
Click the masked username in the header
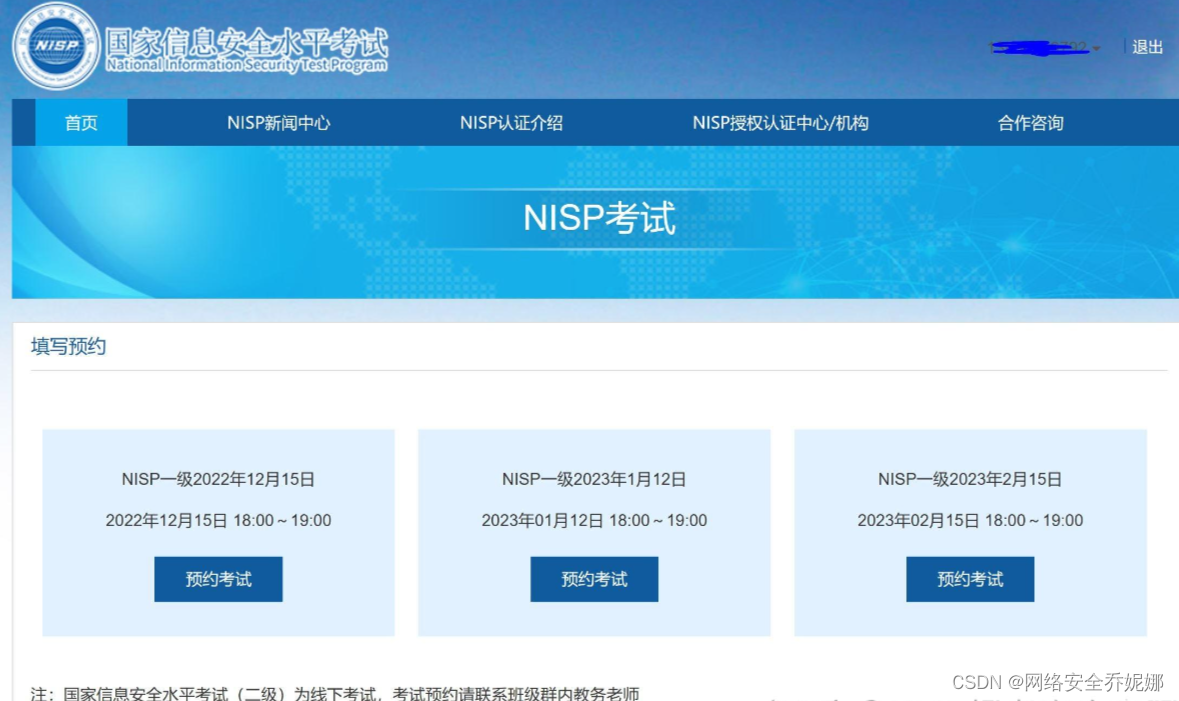(x=1040, y=47)
